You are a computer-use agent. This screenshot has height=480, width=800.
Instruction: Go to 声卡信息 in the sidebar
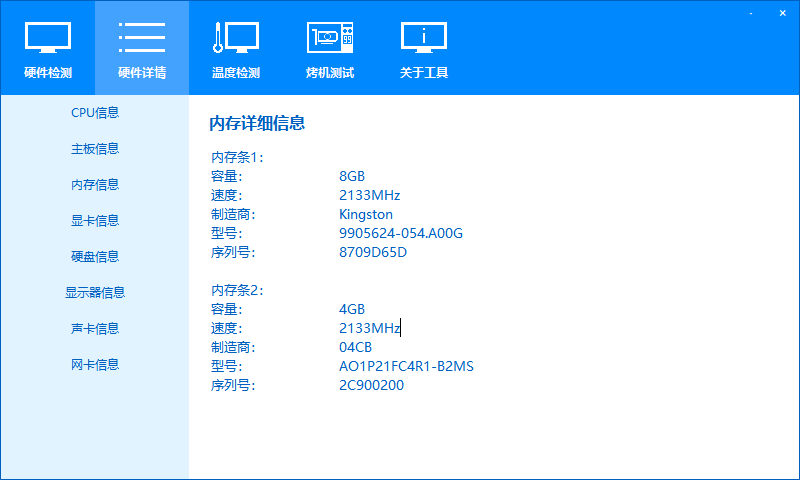[95, 329]
